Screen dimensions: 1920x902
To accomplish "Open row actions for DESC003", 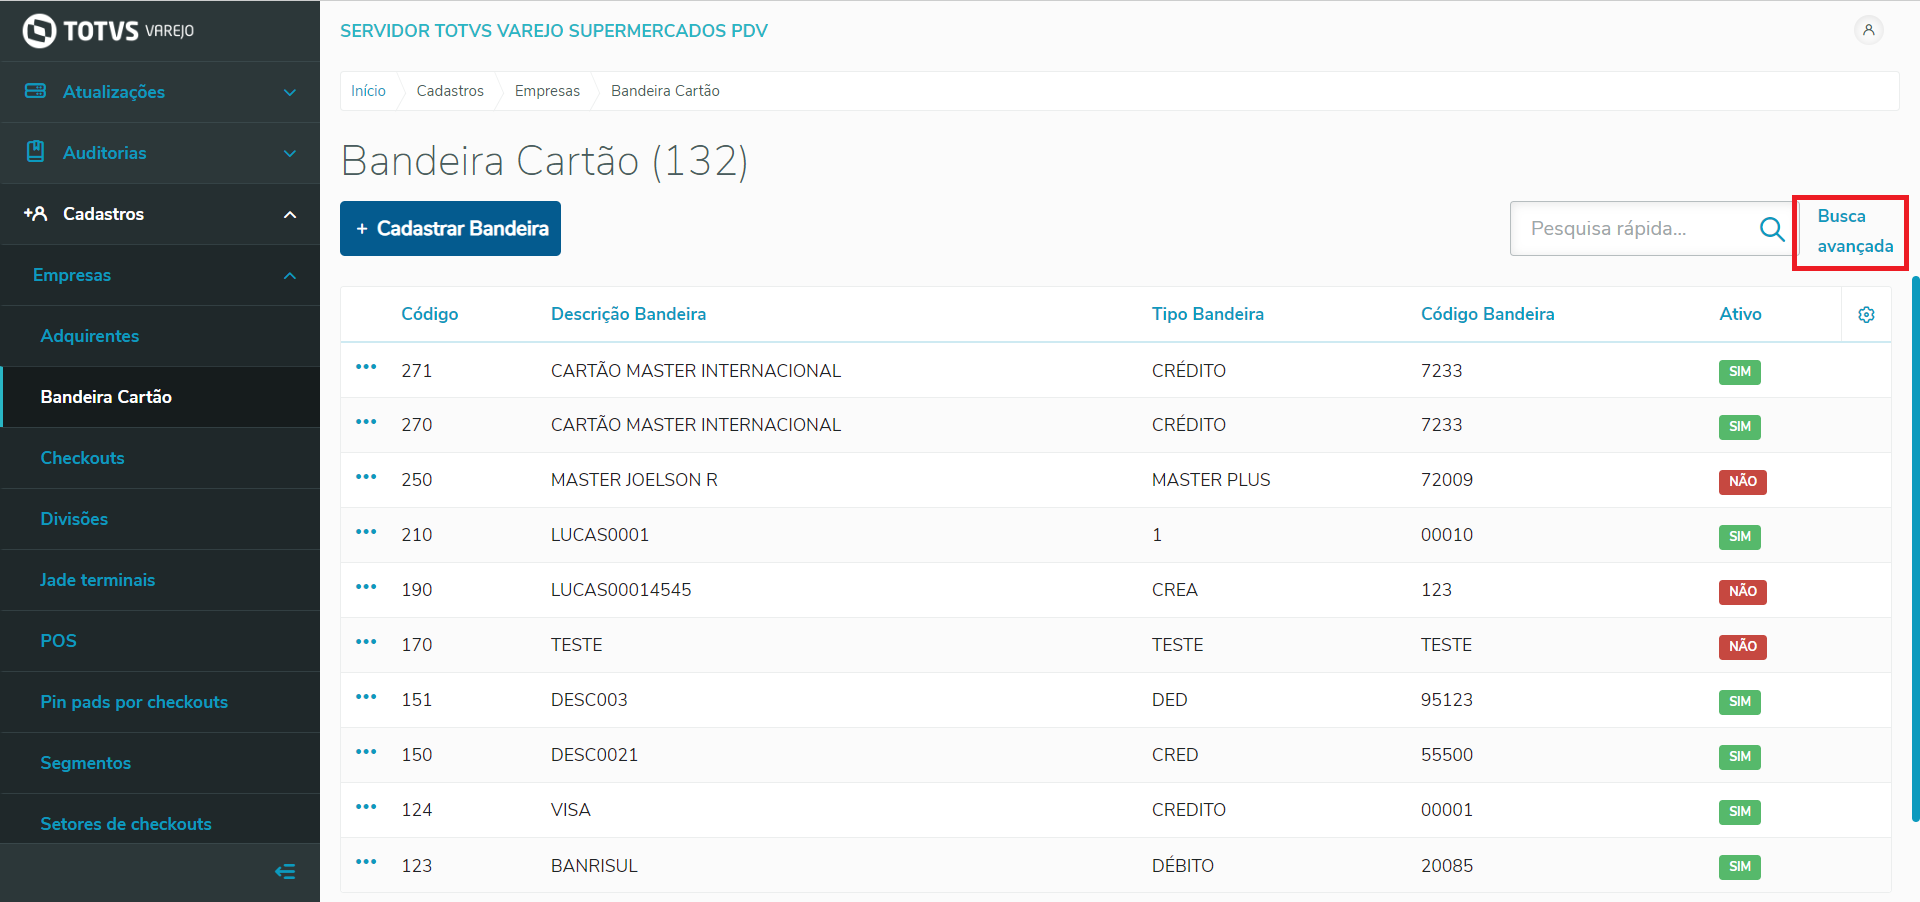I will pyautogui.click(x=366, y=697).
